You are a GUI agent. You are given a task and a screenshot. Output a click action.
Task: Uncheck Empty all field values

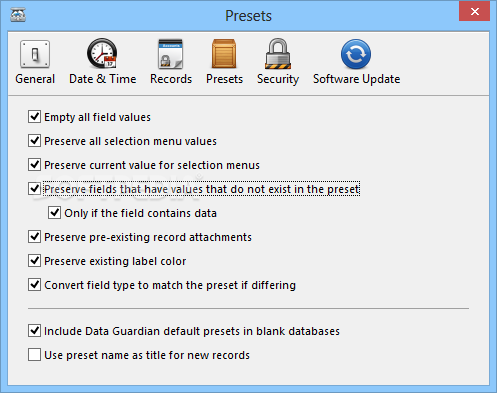[34, 117]
